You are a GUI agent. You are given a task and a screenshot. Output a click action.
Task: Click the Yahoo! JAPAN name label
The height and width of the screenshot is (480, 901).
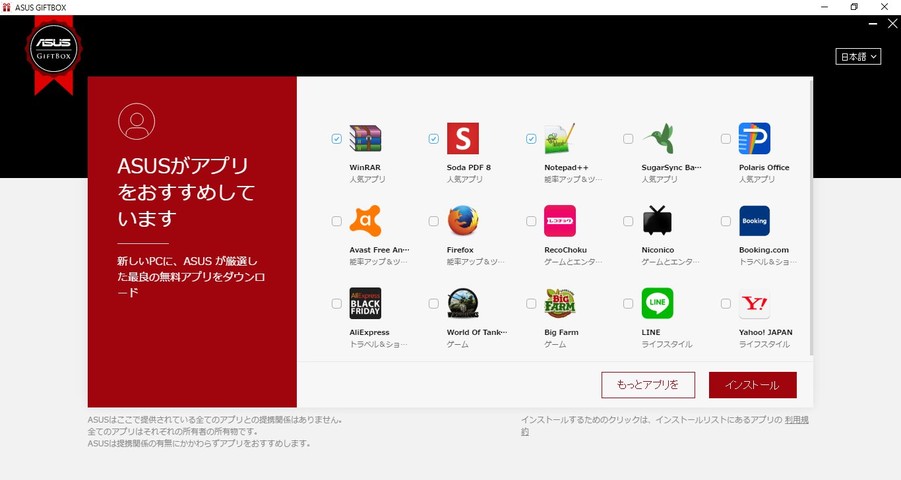(766, 332)
